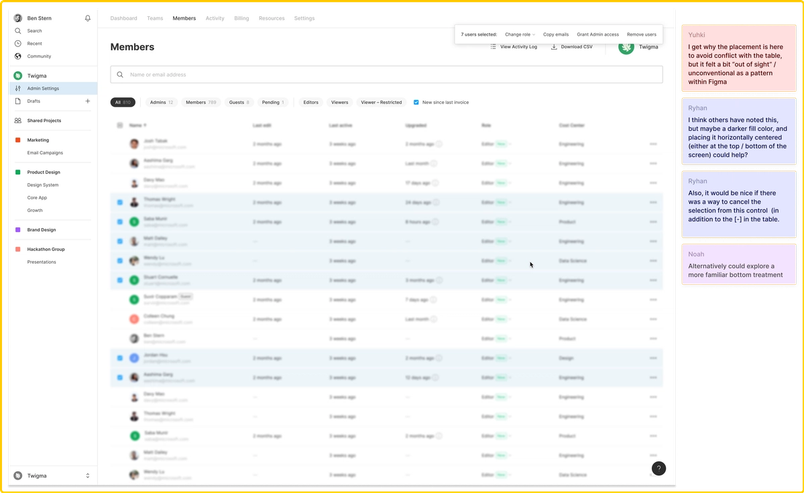Uncheck the selected Wendy Lu row checkbox
Image resolution: width=804 pixels, height=493 pixels.
(x=120, y=261)
